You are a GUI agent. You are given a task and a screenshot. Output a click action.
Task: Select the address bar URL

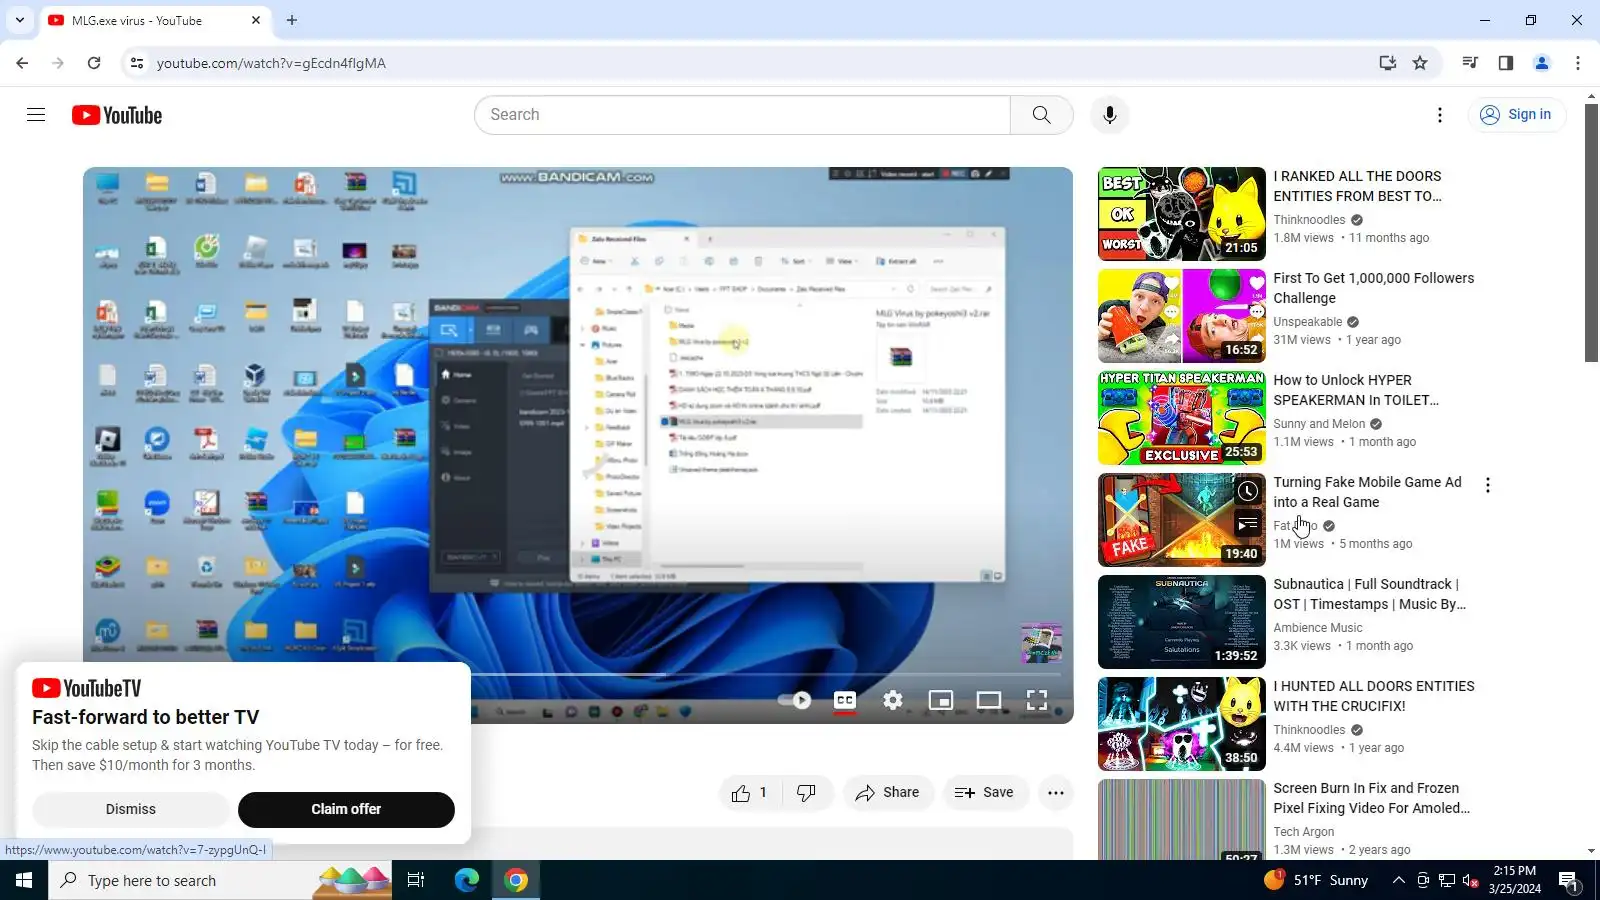tap(271, 63)
